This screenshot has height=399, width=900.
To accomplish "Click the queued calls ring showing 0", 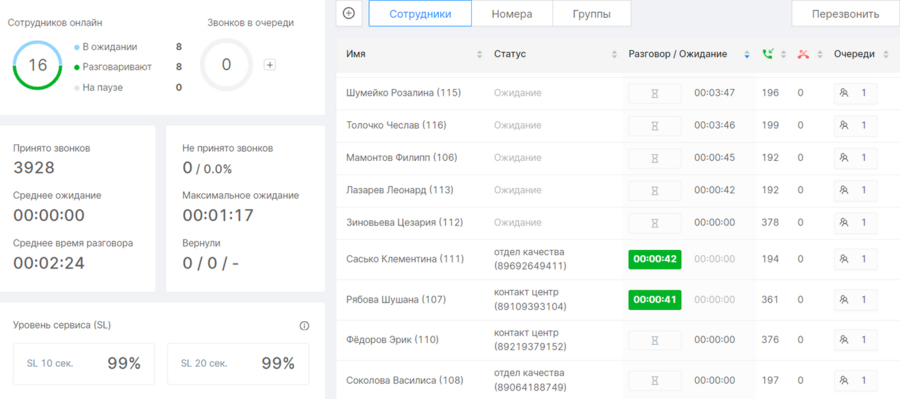I will tap(226, 65).
